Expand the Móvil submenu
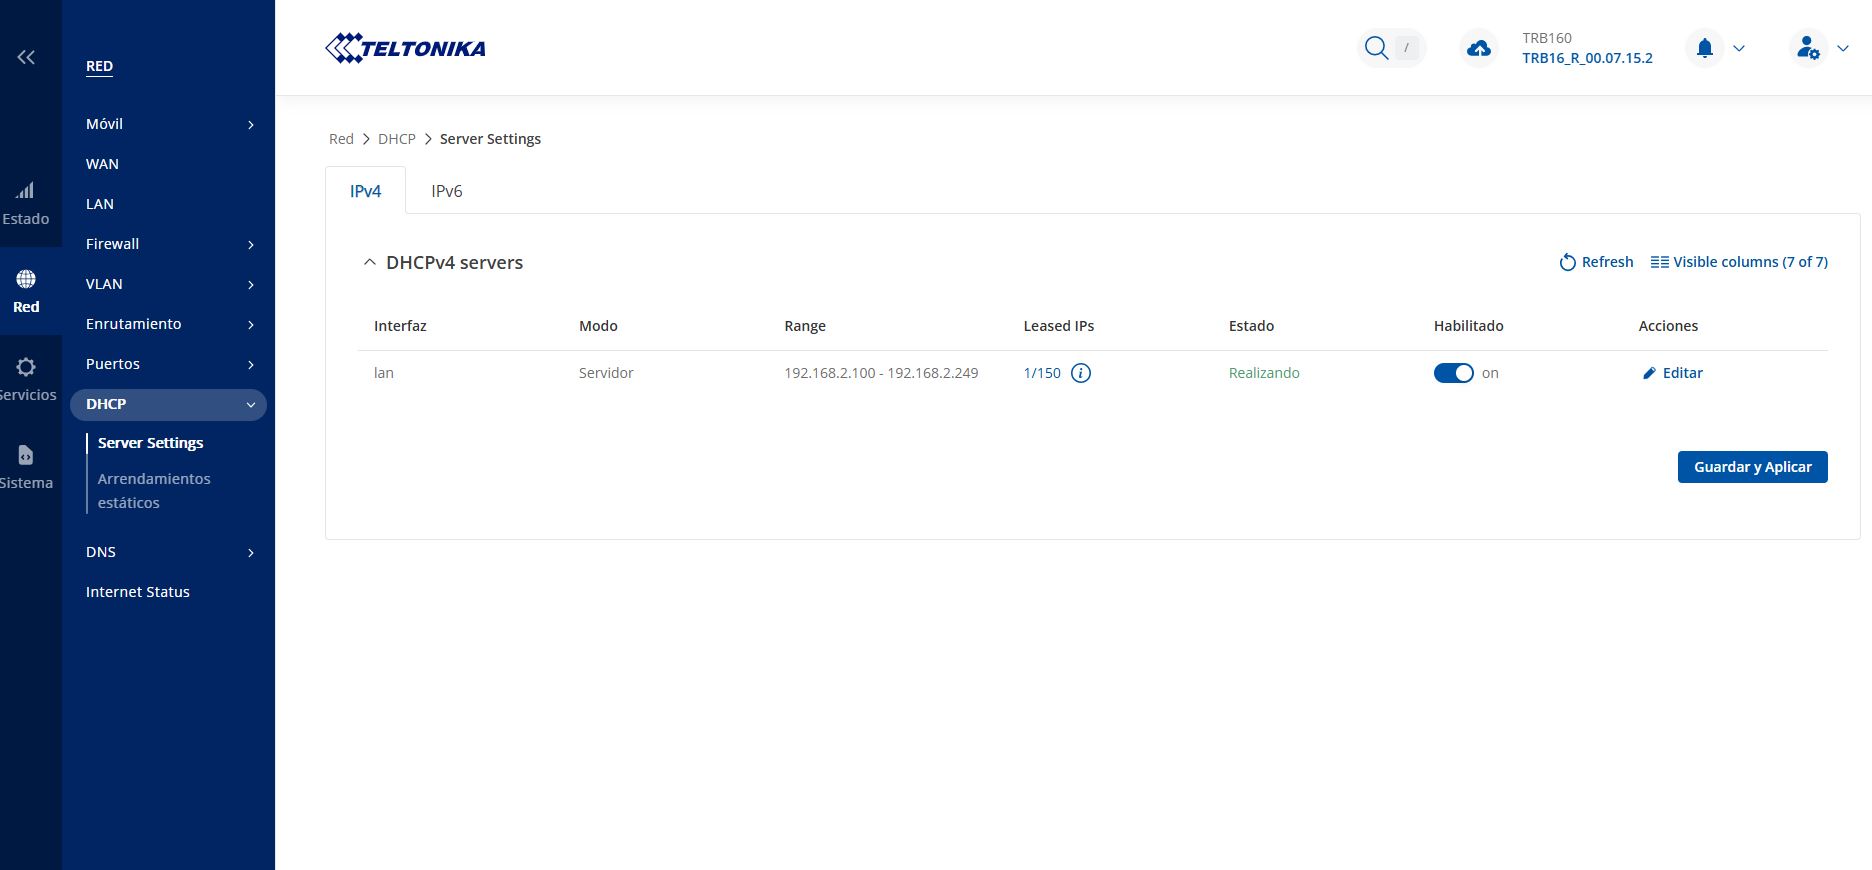Viewport: 1872px width, 870px height. click(250, 125)
